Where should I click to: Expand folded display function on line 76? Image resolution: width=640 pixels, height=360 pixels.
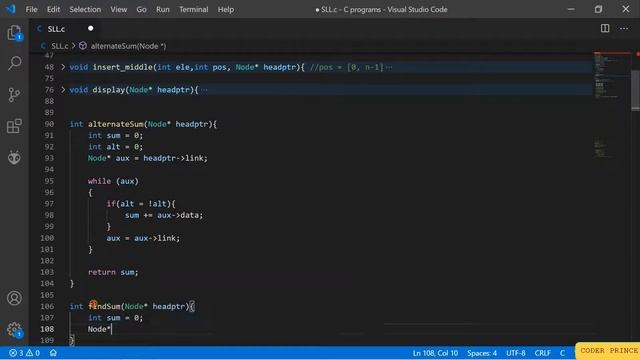(x=63, y=89)
